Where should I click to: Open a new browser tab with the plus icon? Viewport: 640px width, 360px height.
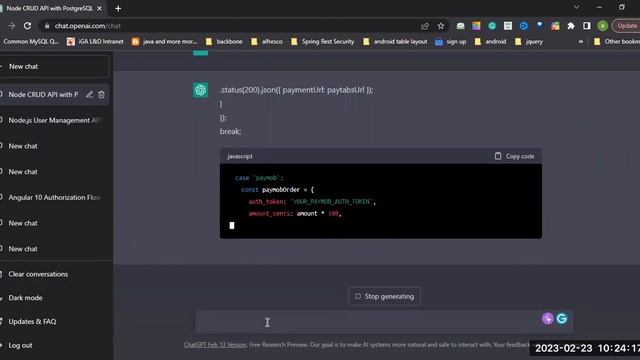(118, 8)
